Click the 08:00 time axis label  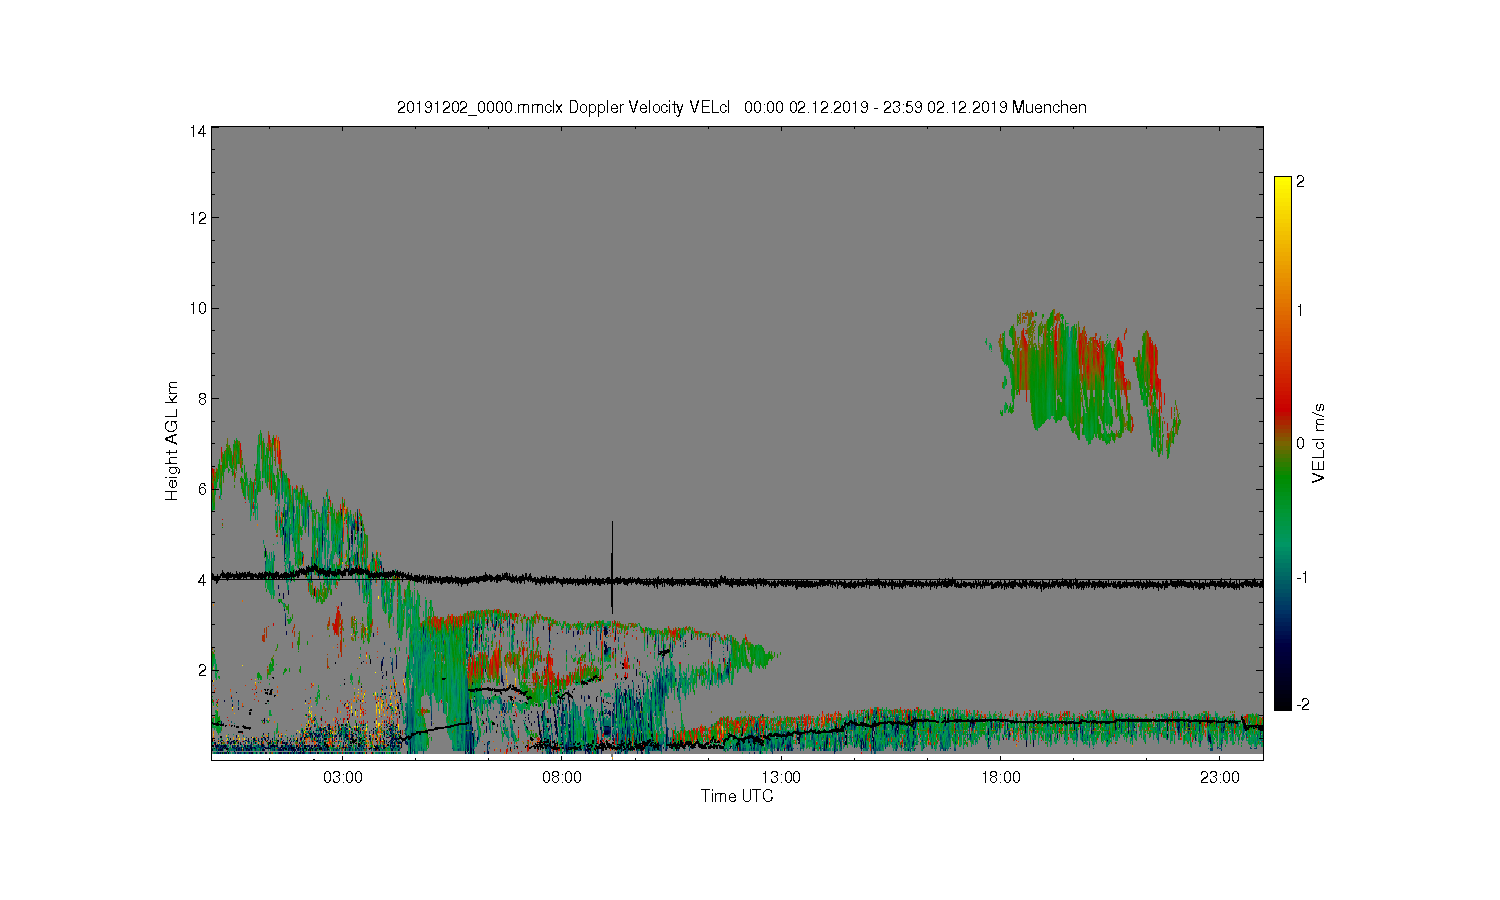coord(562,778)
